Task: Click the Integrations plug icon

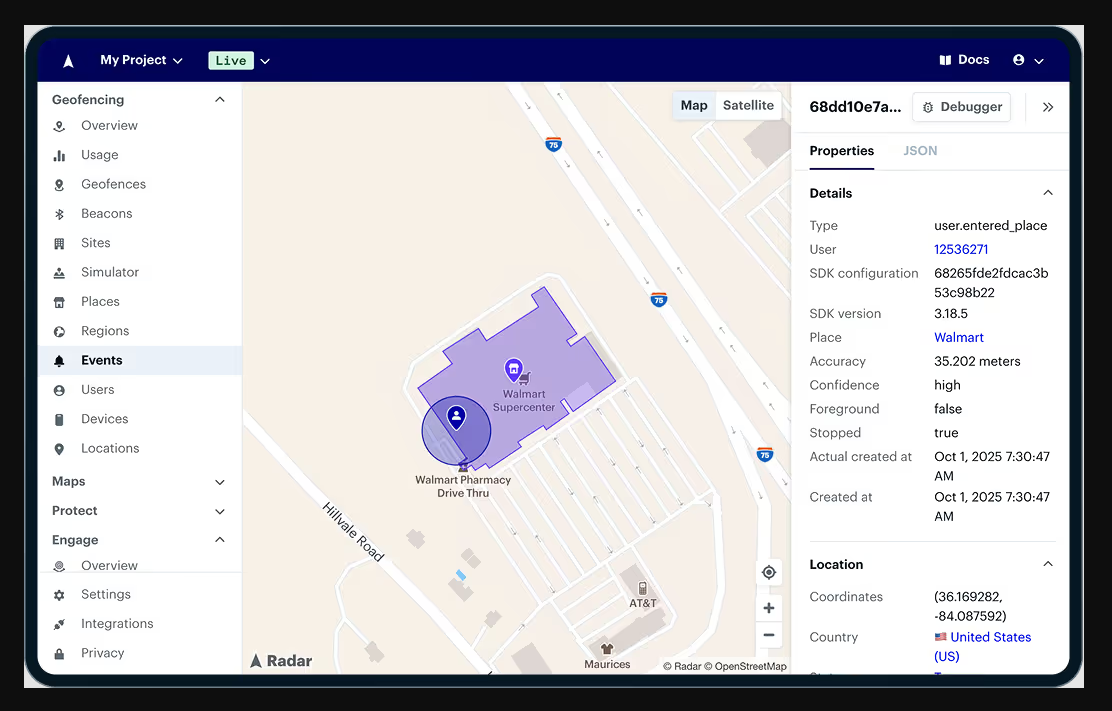Action: tap(60, 625)
